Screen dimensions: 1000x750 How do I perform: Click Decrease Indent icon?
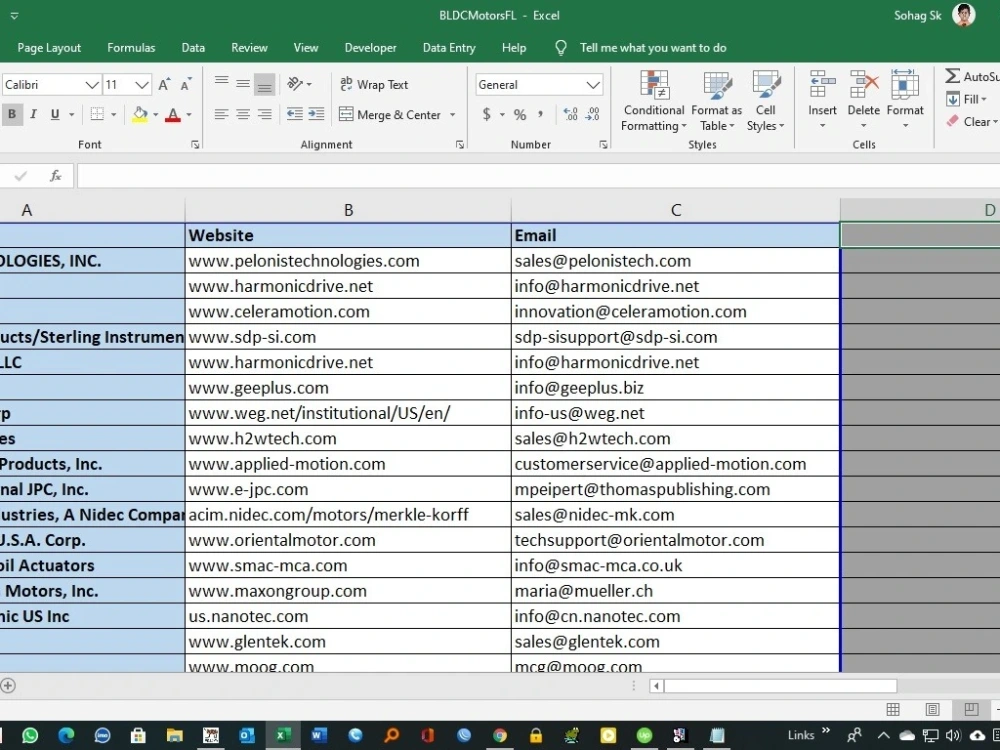pyautogui.click(x=294, y=114)
